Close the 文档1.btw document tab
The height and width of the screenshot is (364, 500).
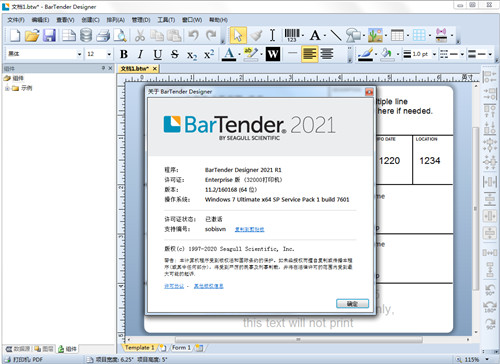155,69
